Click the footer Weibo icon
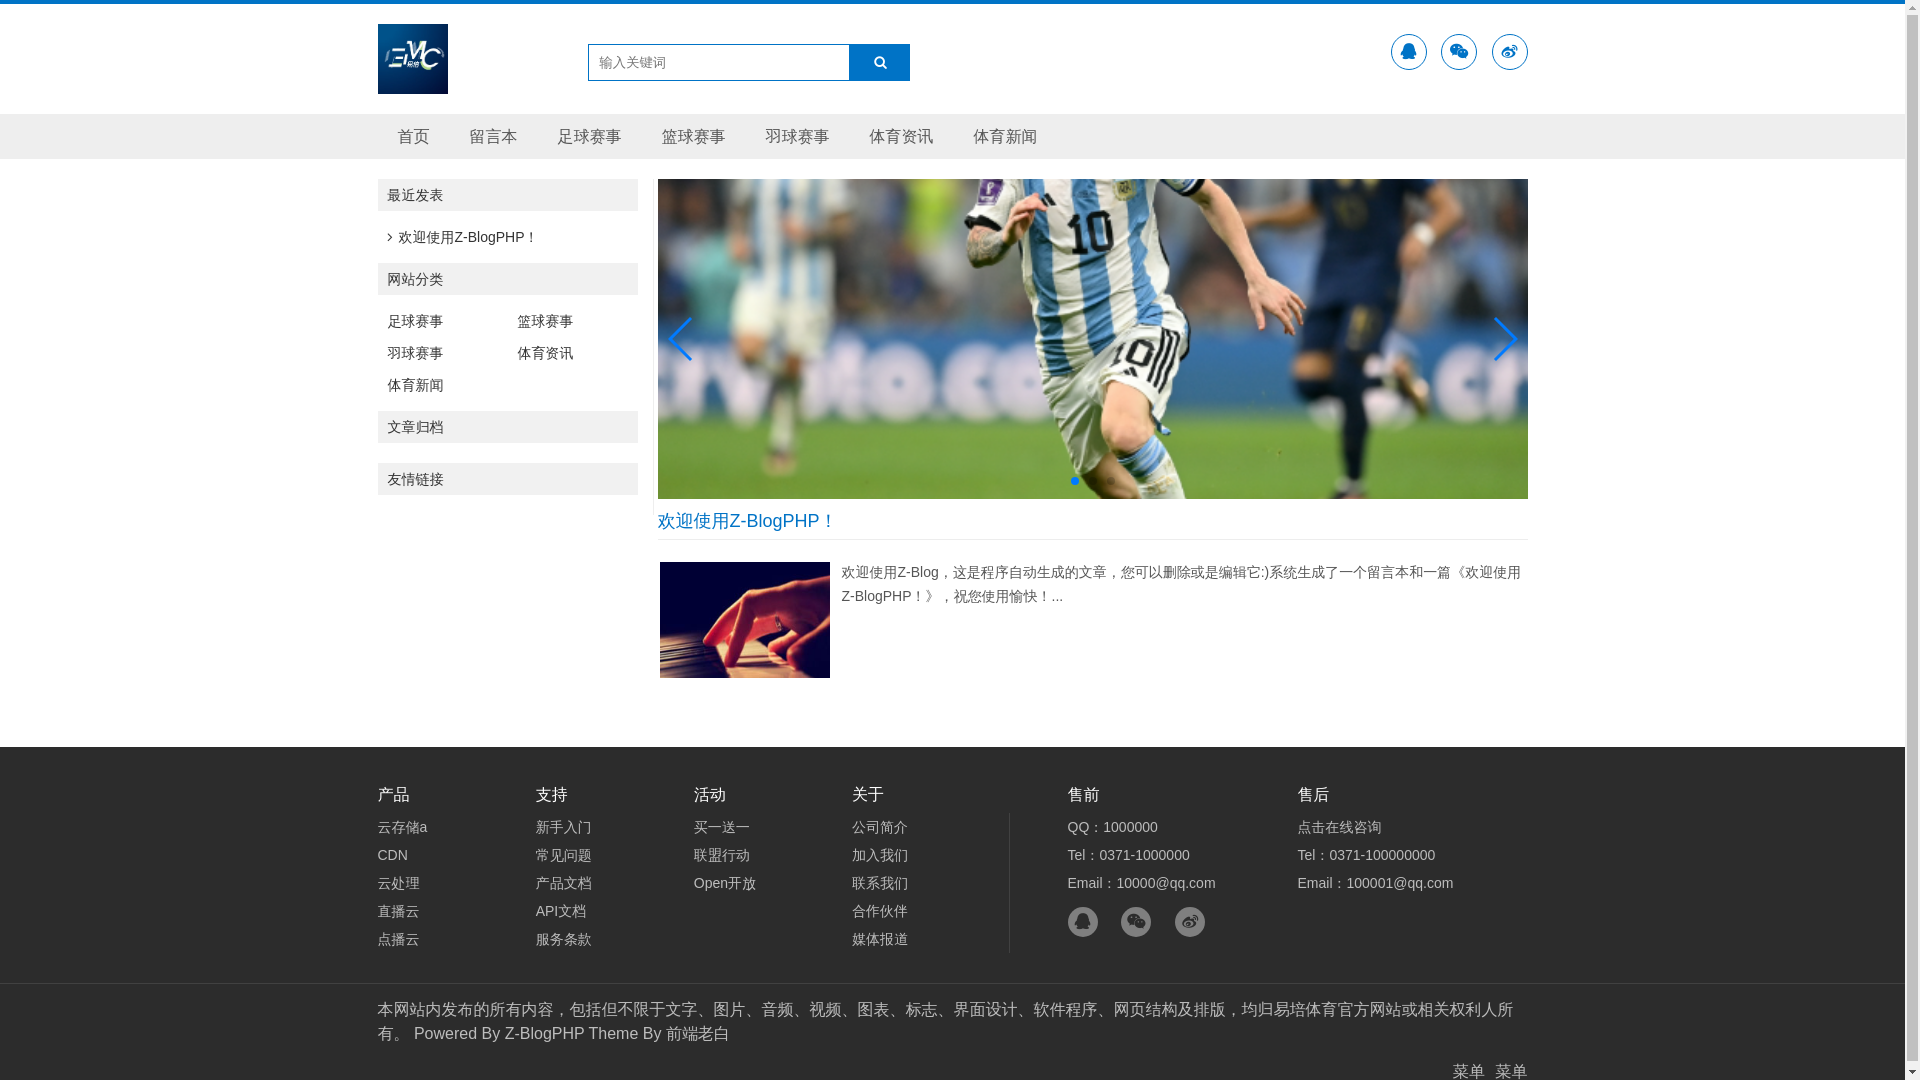Screen dimensions: 1920x1080 (x=1190, y=922)
